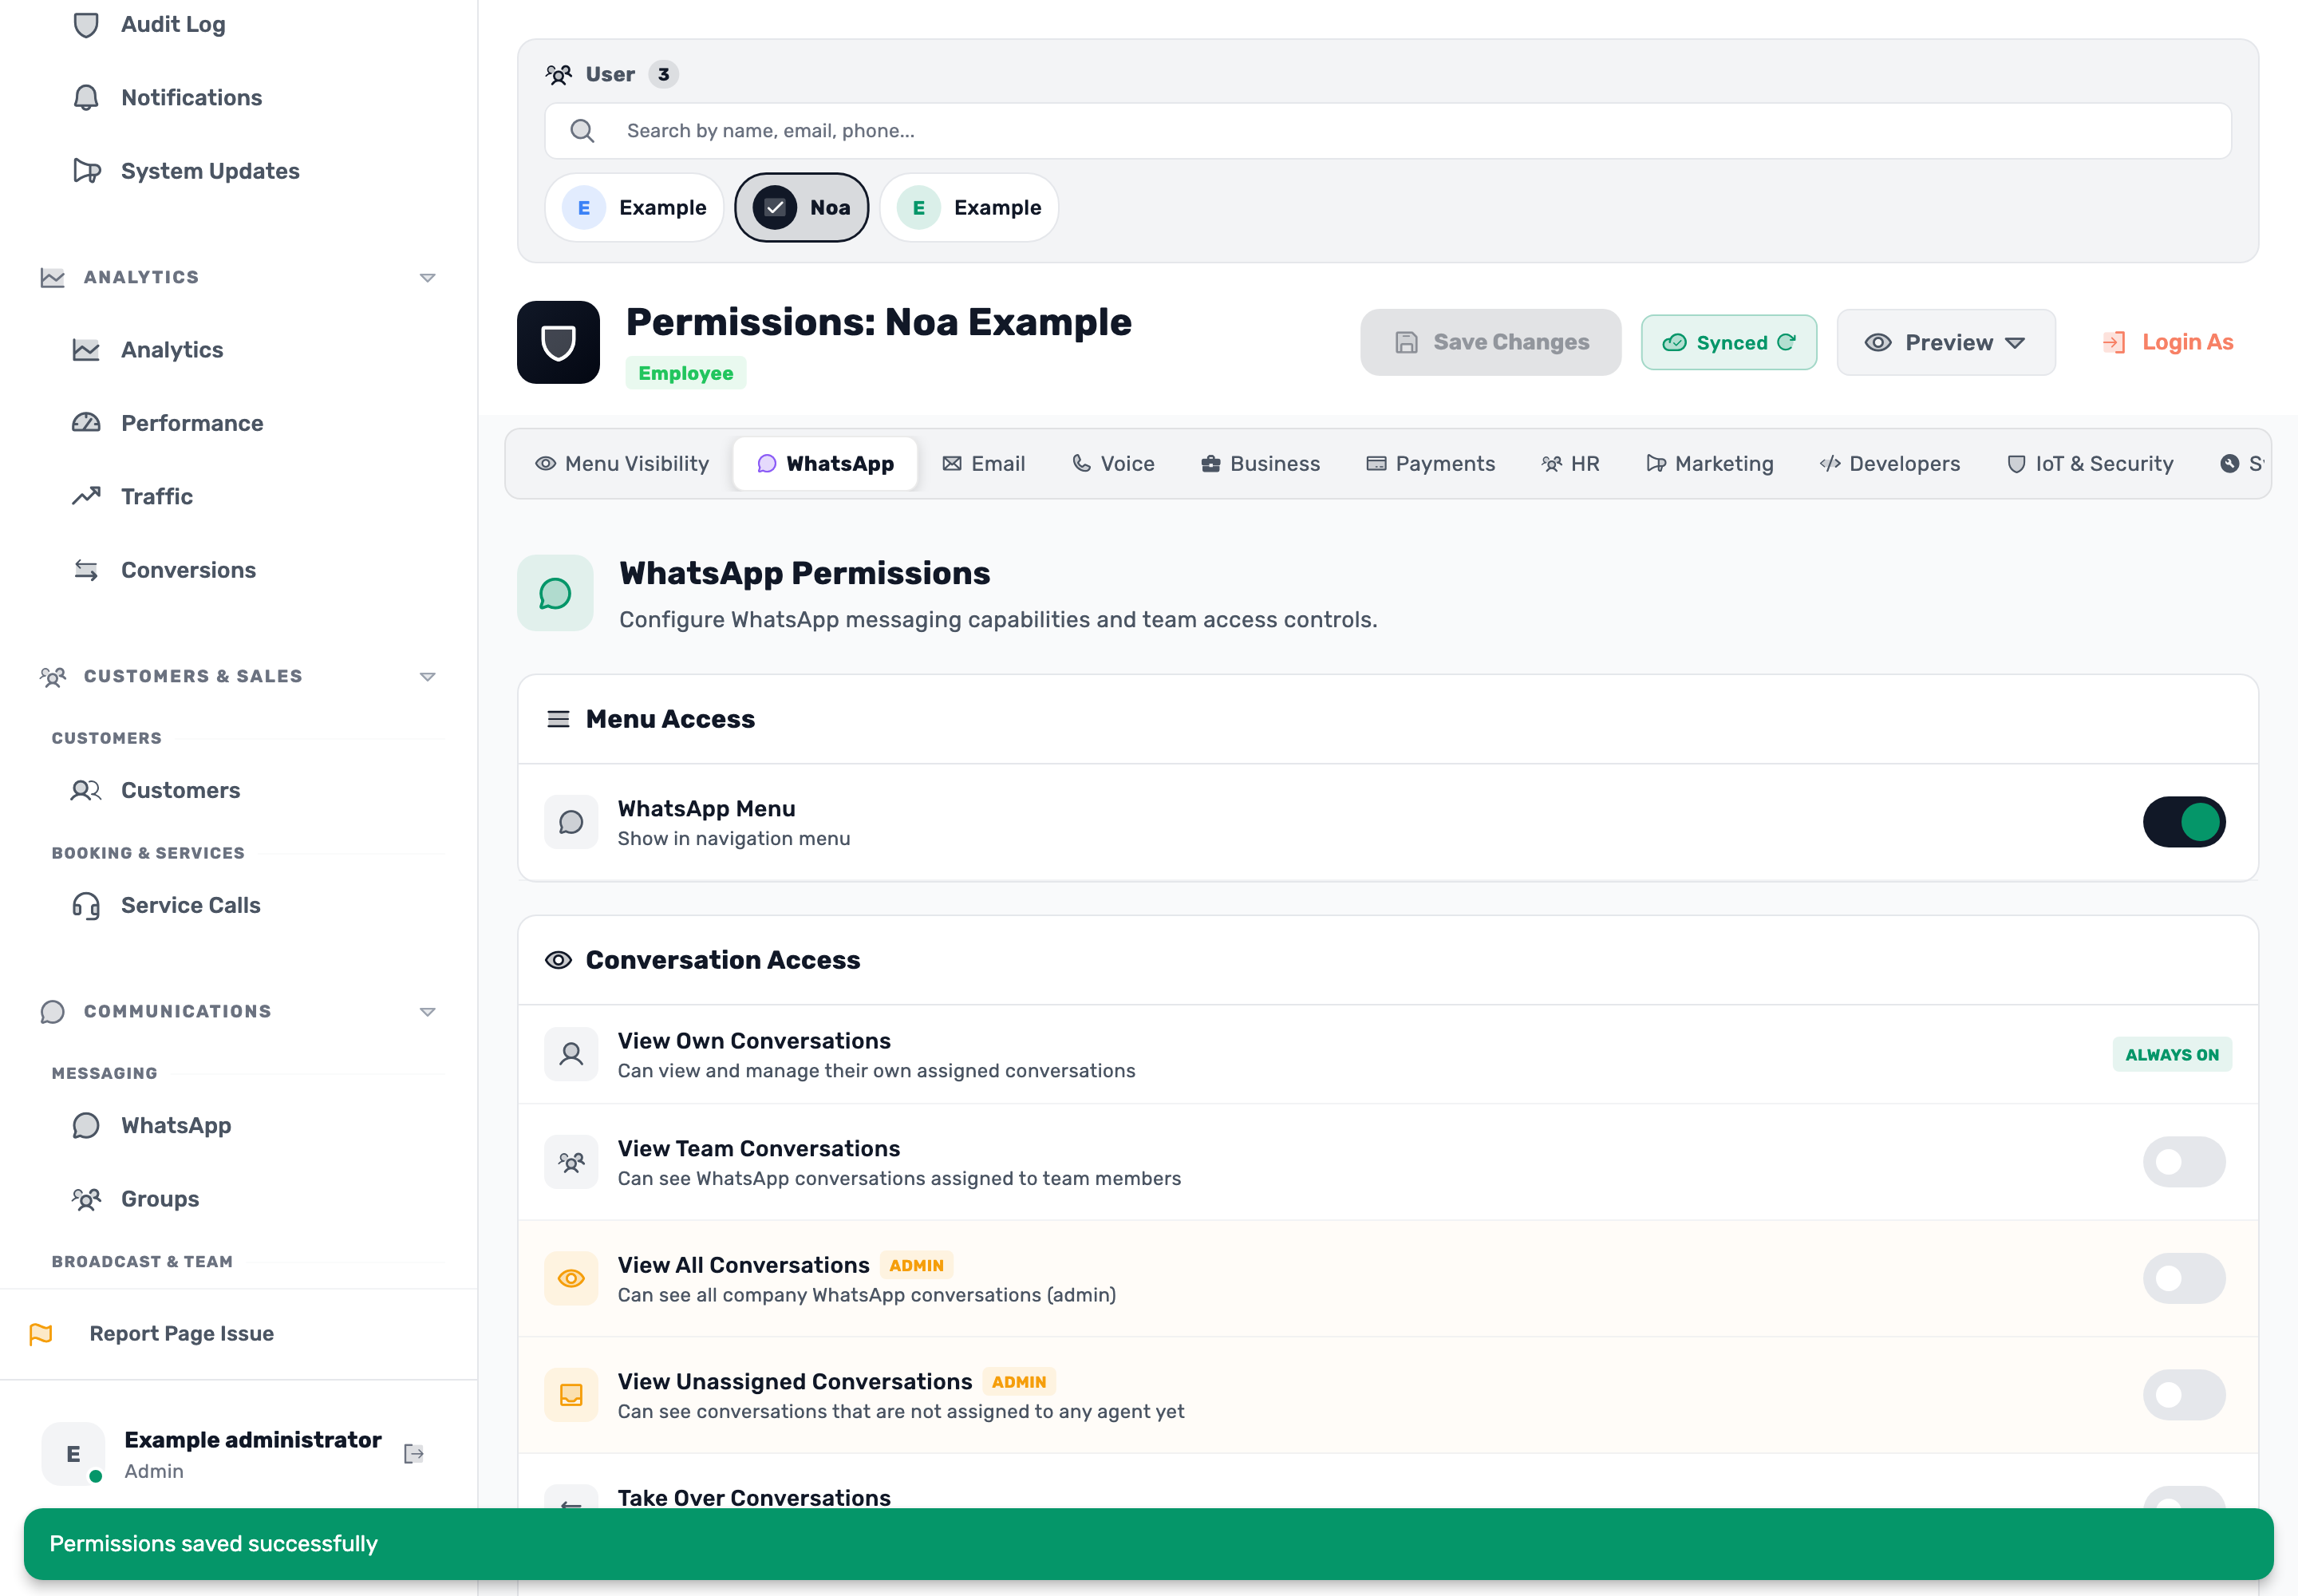
Task: Click the logout icon beside Example administrator
Action: (x=414, y=1453)
